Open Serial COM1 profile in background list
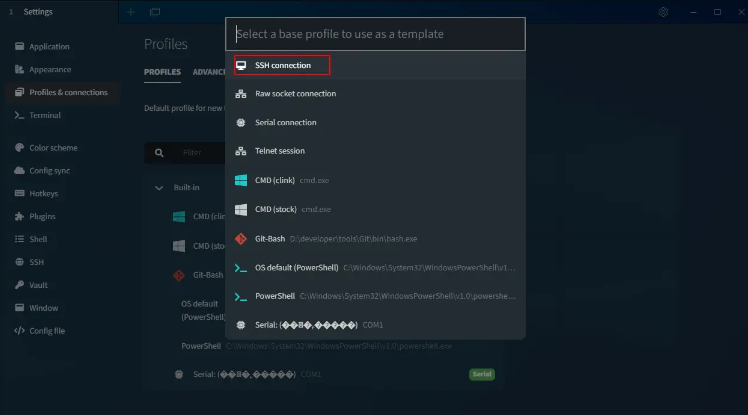The width and height of the screenshot is (748, 415). [x=323, y=374]
